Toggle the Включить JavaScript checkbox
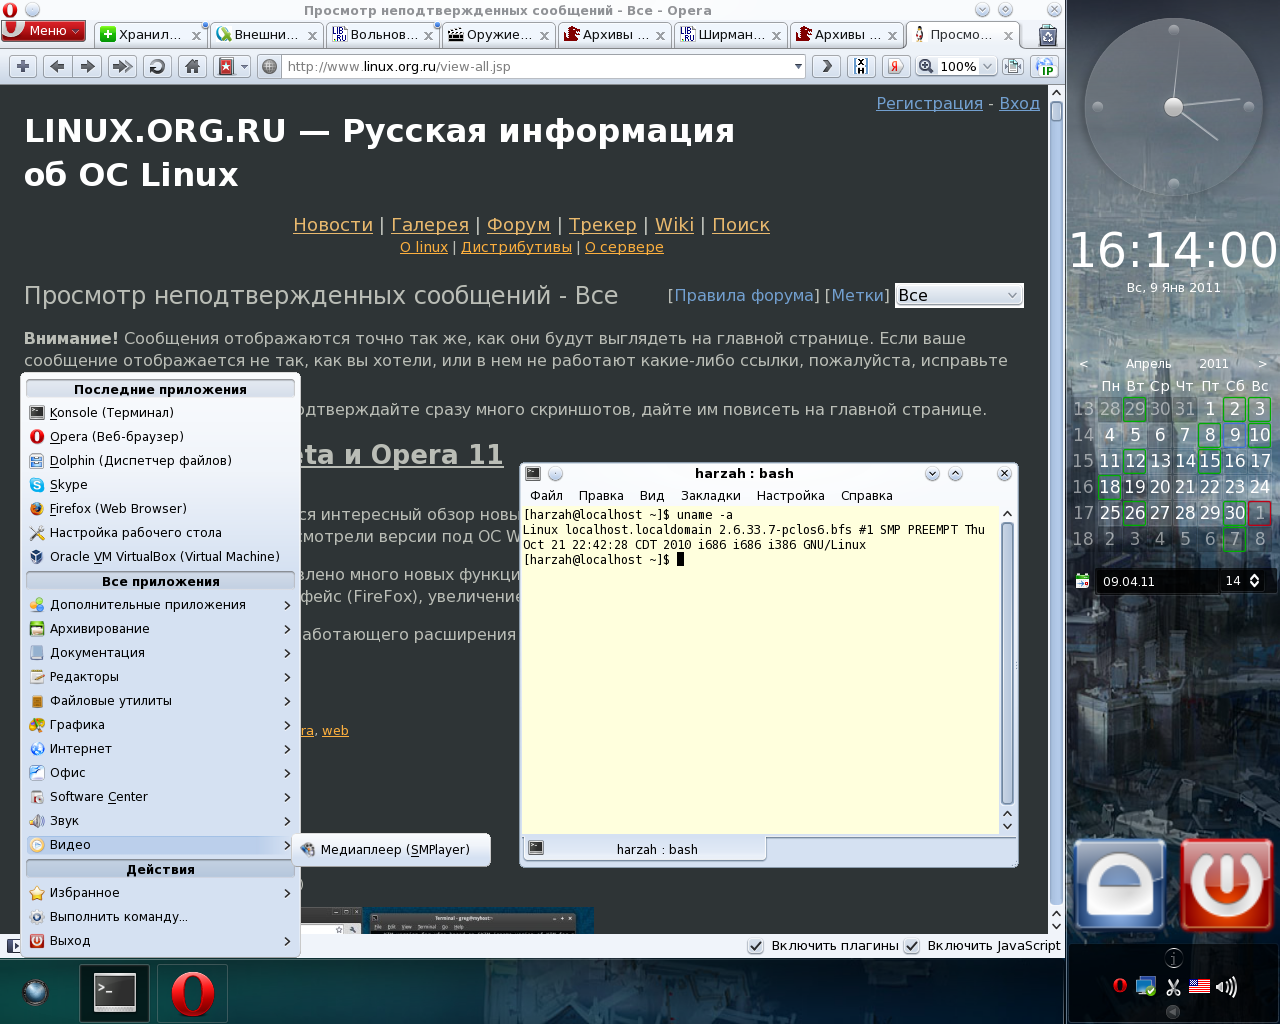Screen dimensions: 1280x1024 click(912, 946)
